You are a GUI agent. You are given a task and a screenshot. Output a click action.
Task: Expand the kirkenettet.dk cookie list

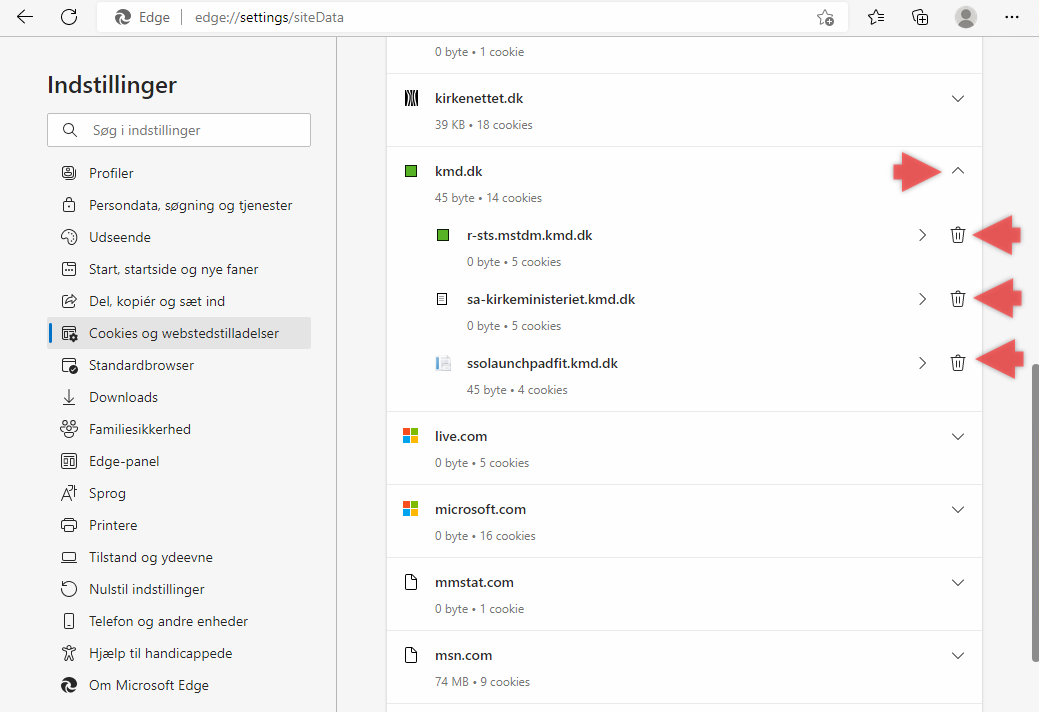957,99
